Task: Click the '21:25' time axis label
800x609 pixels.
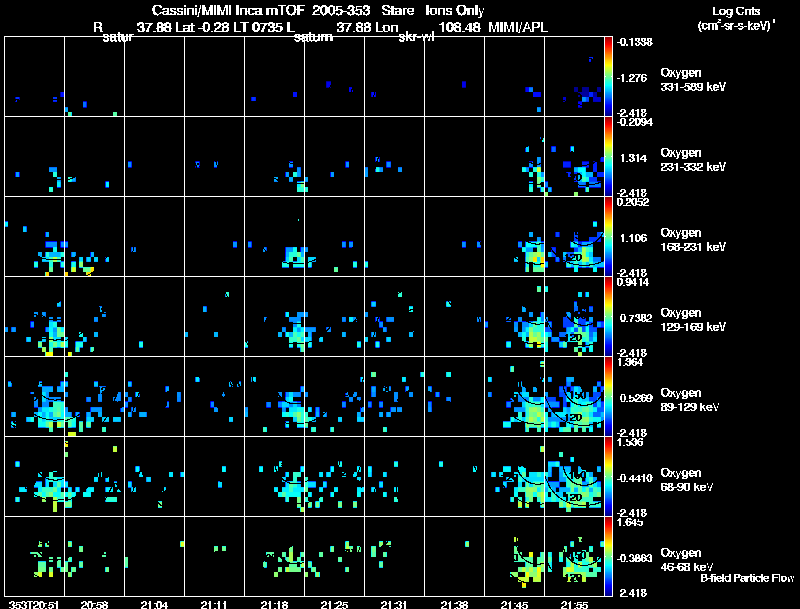Action: (x=334, y=604)
